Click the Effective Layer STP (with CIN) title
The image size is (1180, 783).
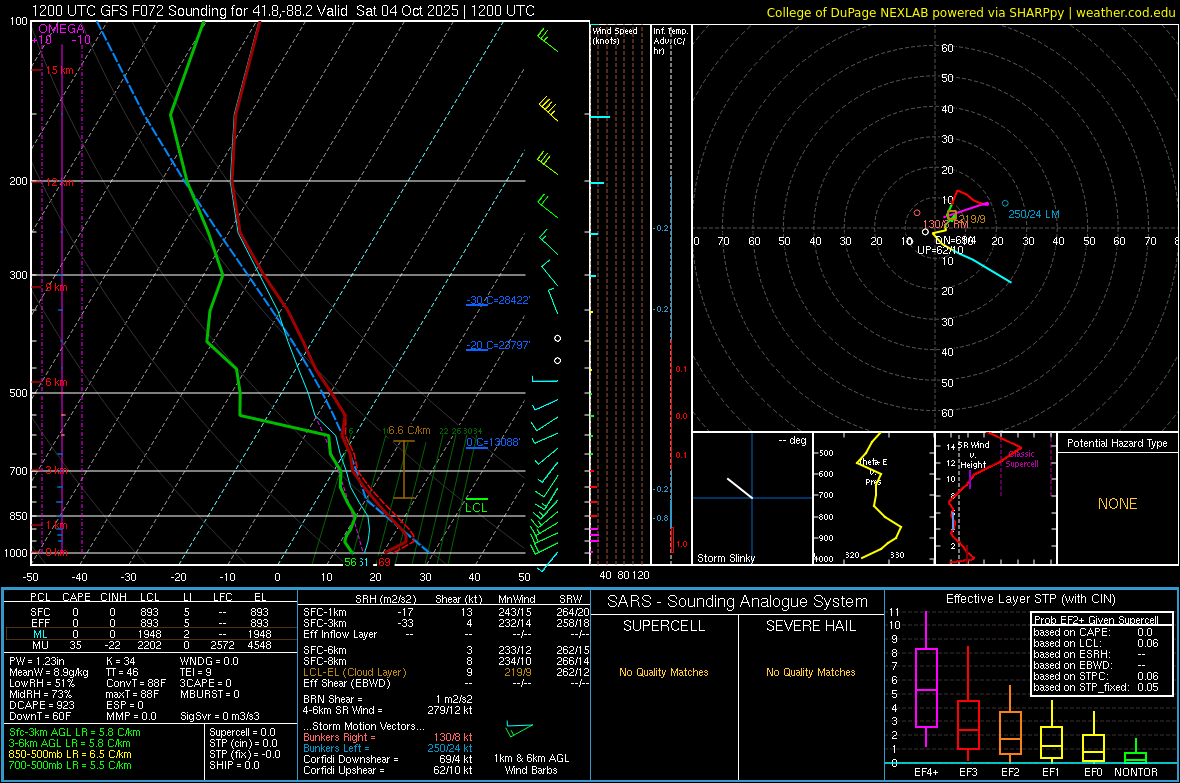click(1031, 599)
